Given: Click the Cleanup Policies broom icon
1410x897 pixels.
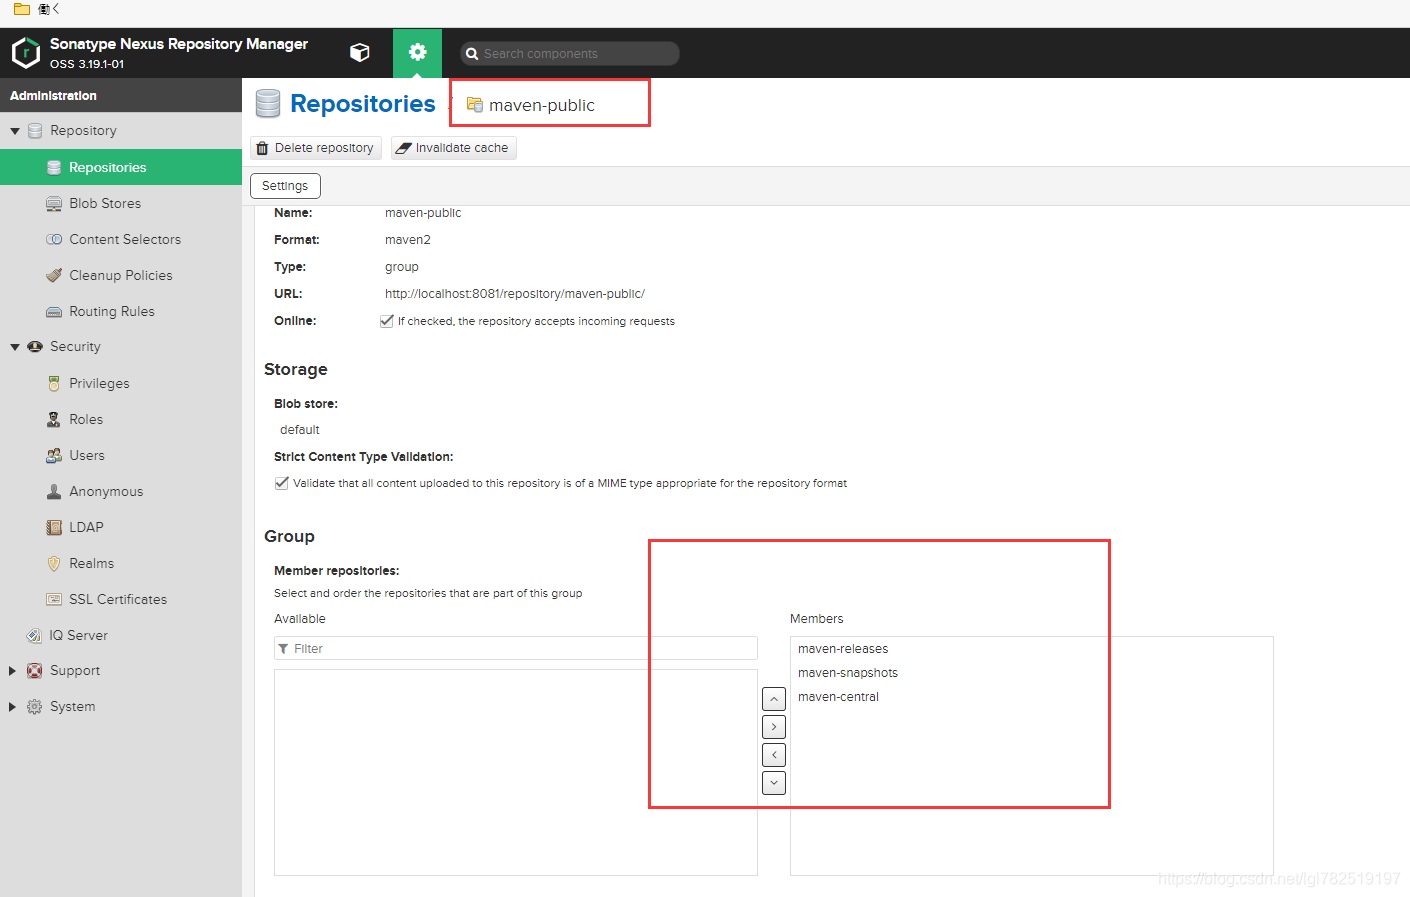Looking at the screenshot, I should pyautogui.click(x=54, y=275).
